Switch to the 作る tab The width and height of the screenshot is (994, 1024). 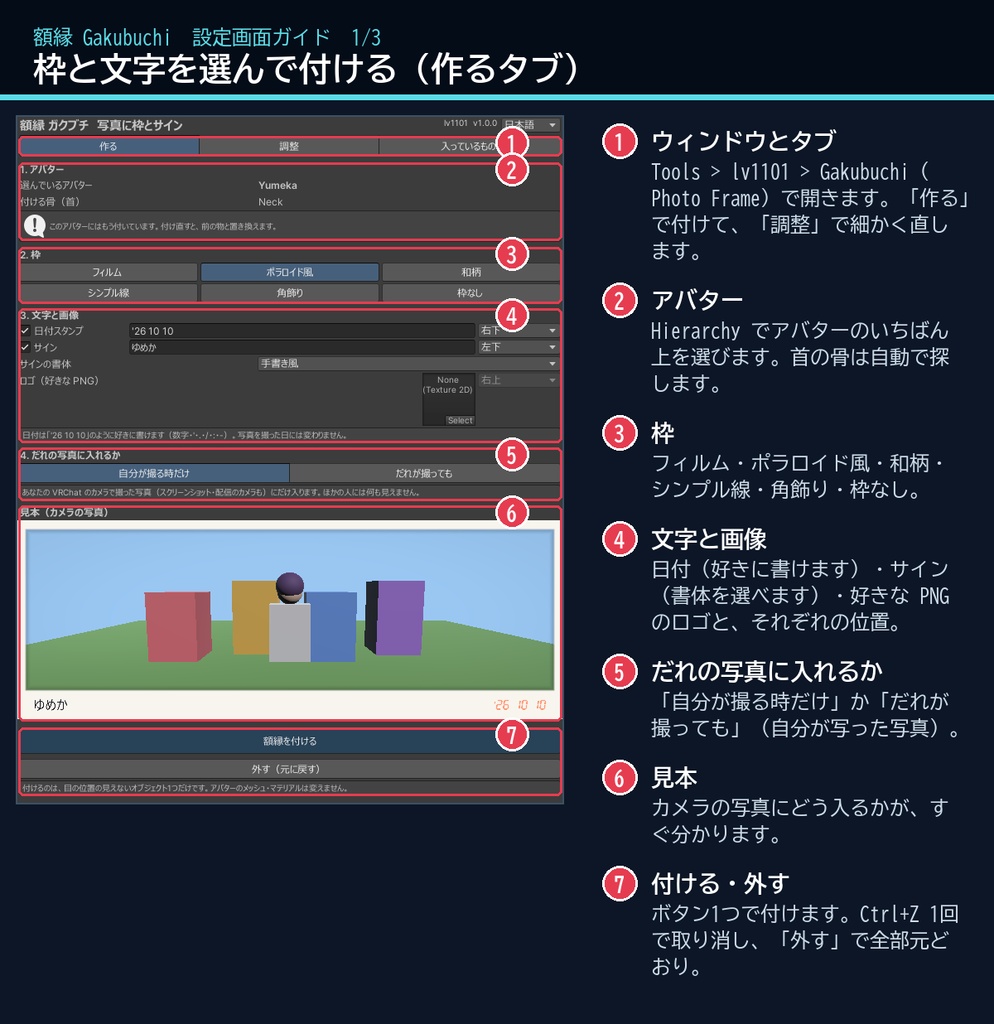109,146
